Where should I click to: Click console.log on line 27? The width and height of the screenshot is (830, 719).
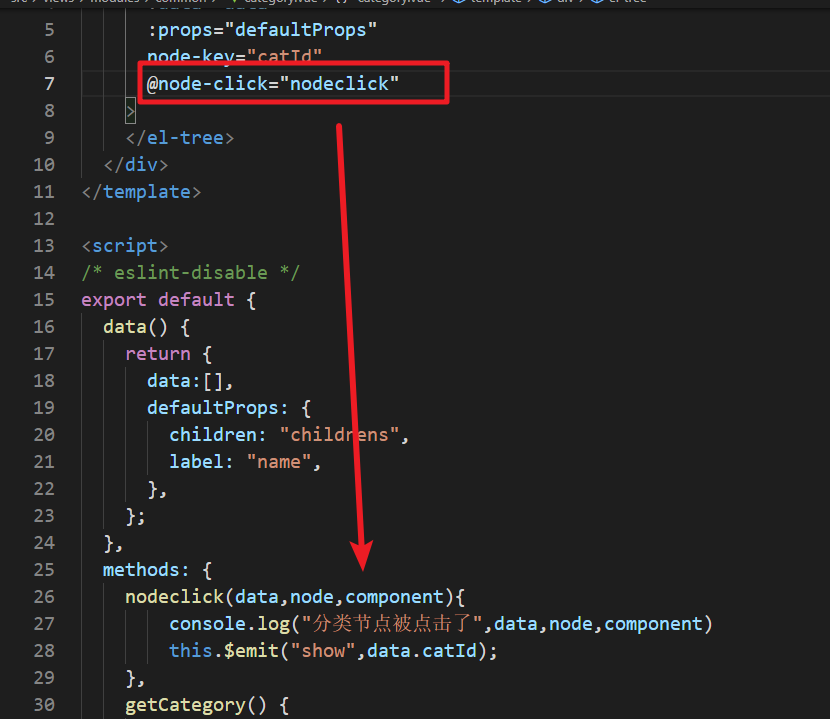click(229, 624)
